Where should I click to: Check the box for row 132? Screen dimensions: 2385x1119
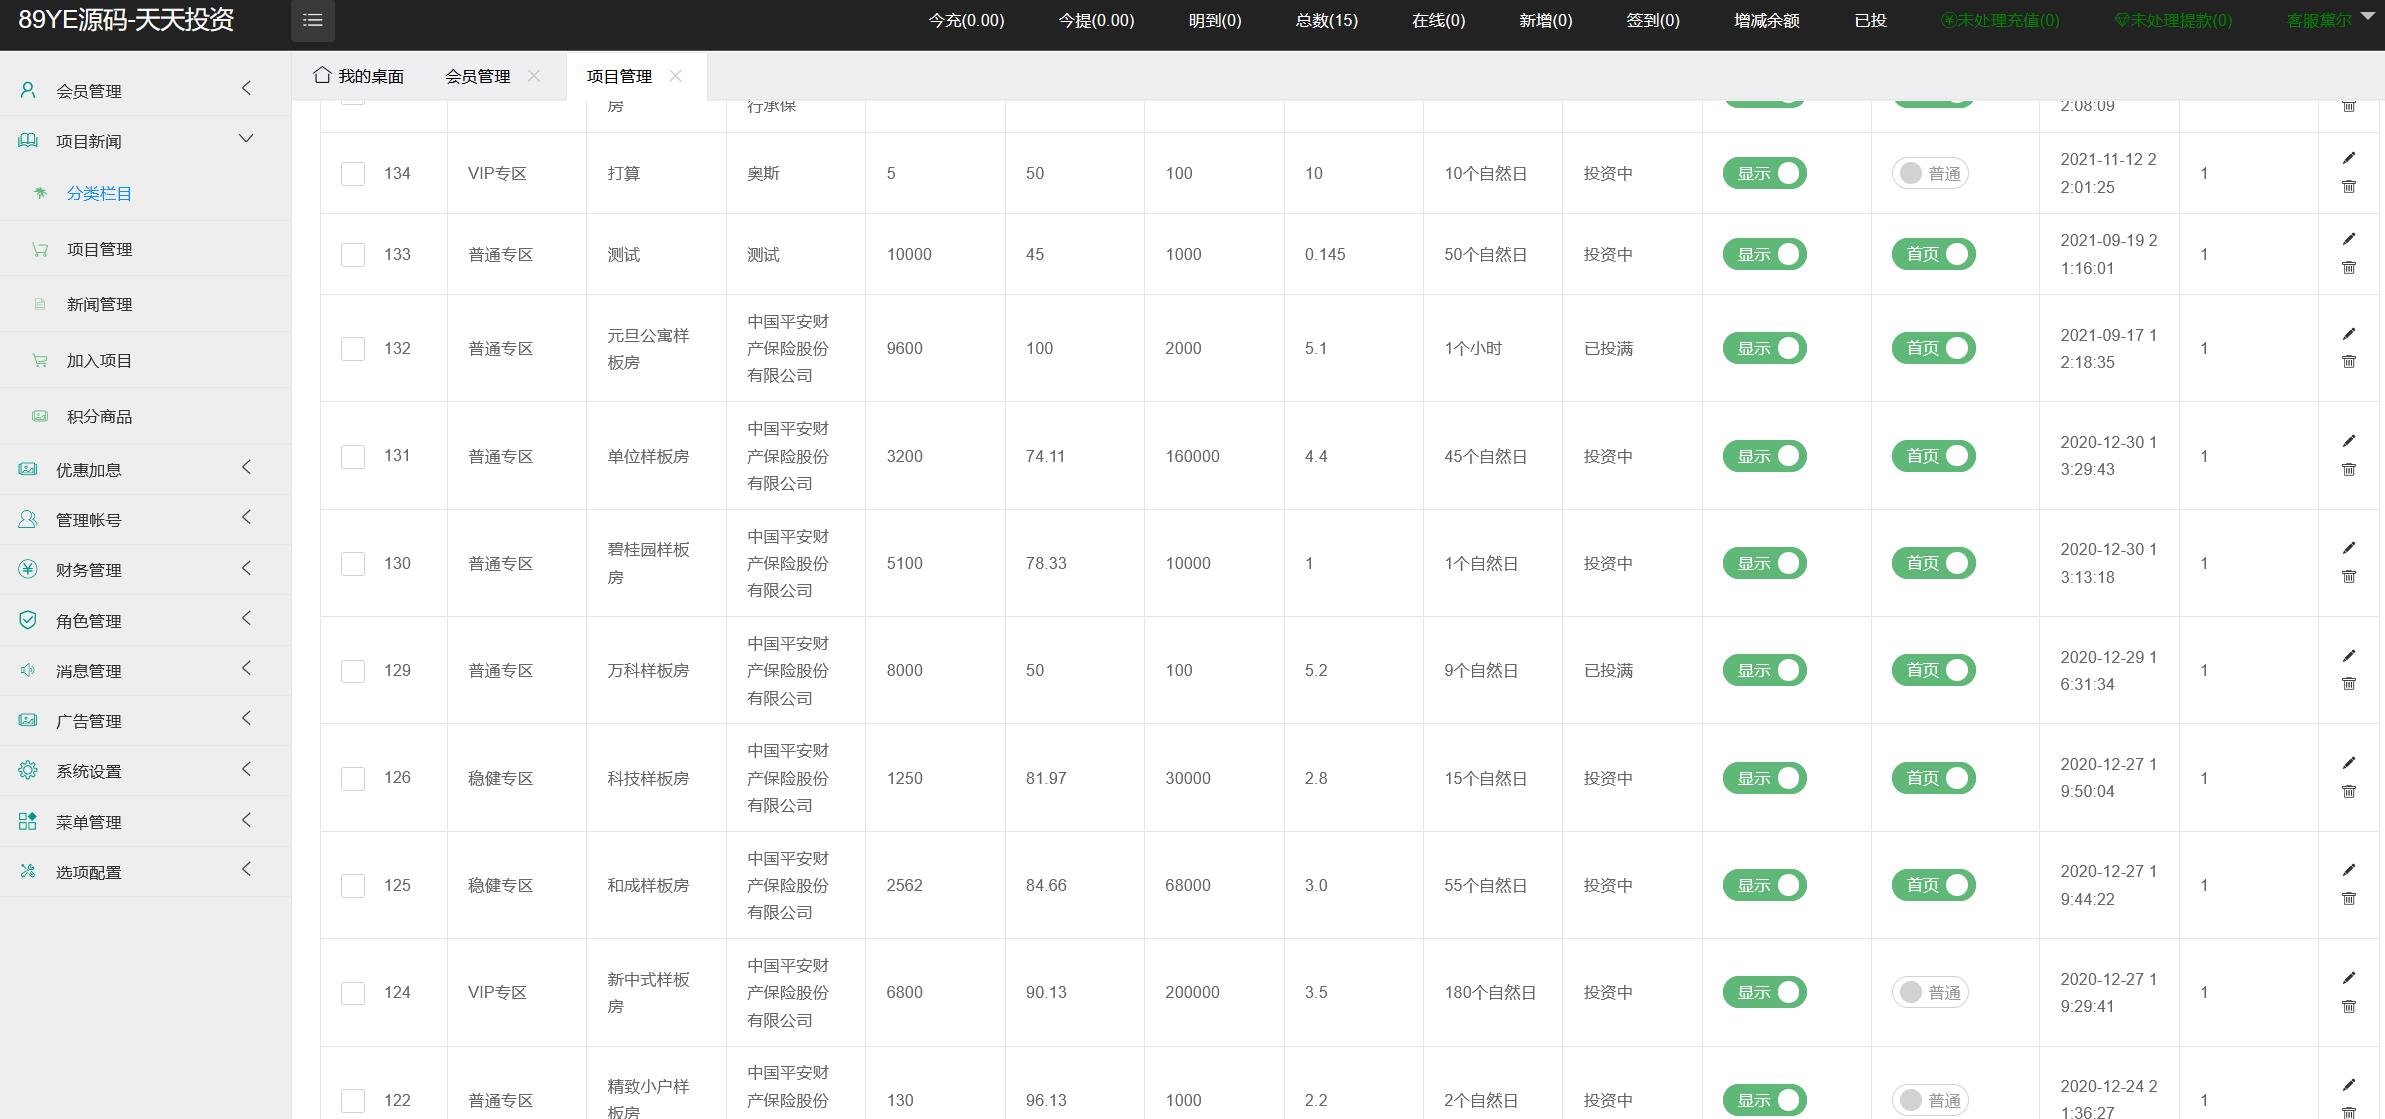353,348
